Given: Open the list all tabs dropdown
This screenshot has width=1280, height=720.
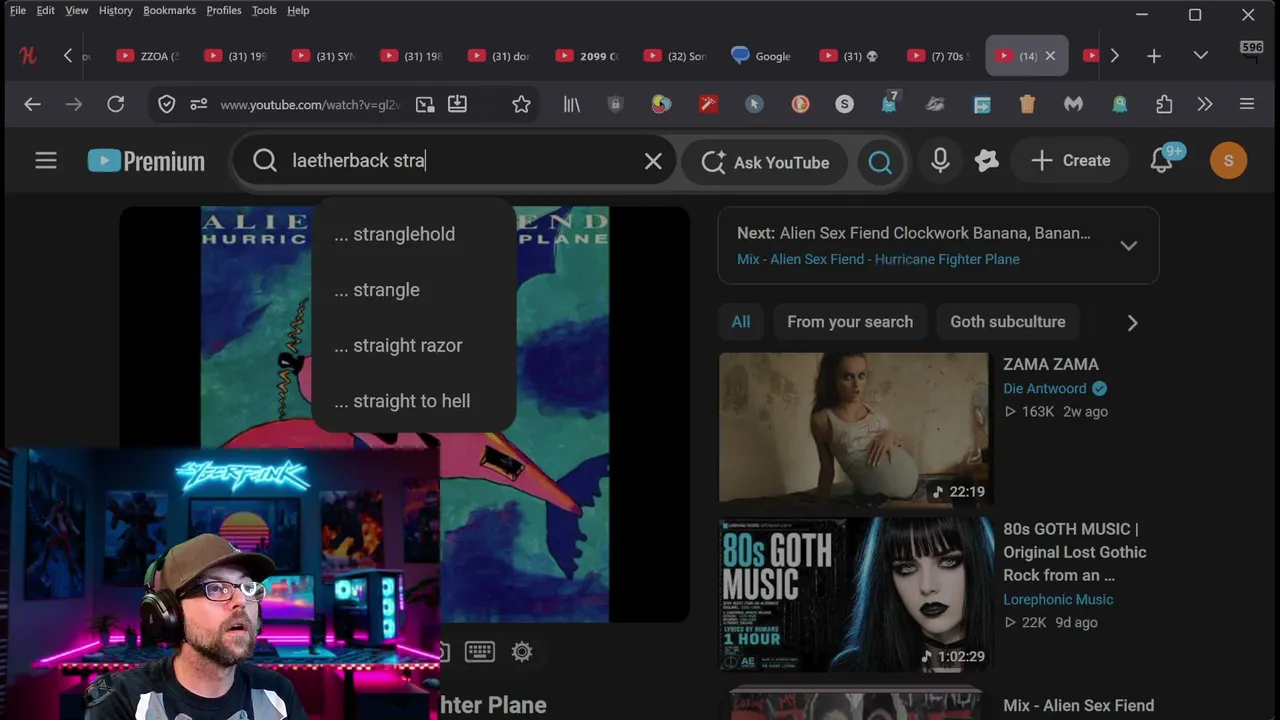Looking at the screenshot, I should (x=1201, y=56).
